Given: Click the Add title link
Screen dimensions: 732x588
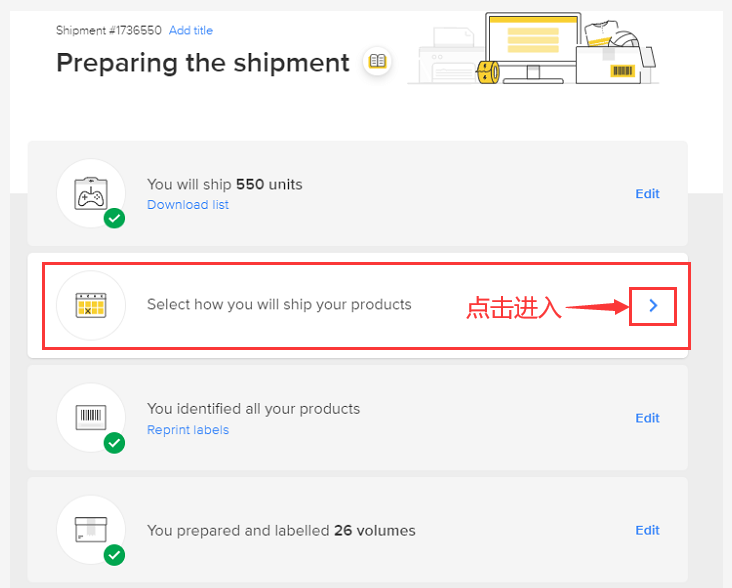Looking at the screenshot, I should pos(191,31).
